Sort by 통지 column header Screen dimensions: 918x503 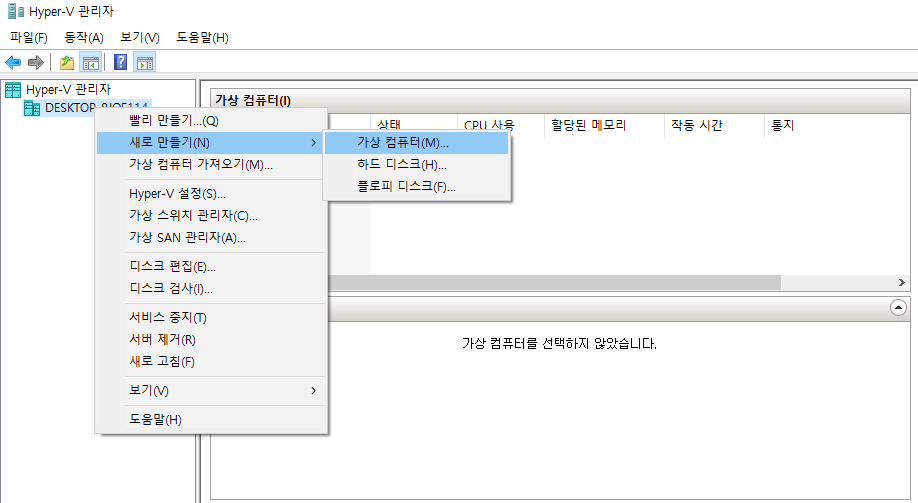[x=782, y=125]
